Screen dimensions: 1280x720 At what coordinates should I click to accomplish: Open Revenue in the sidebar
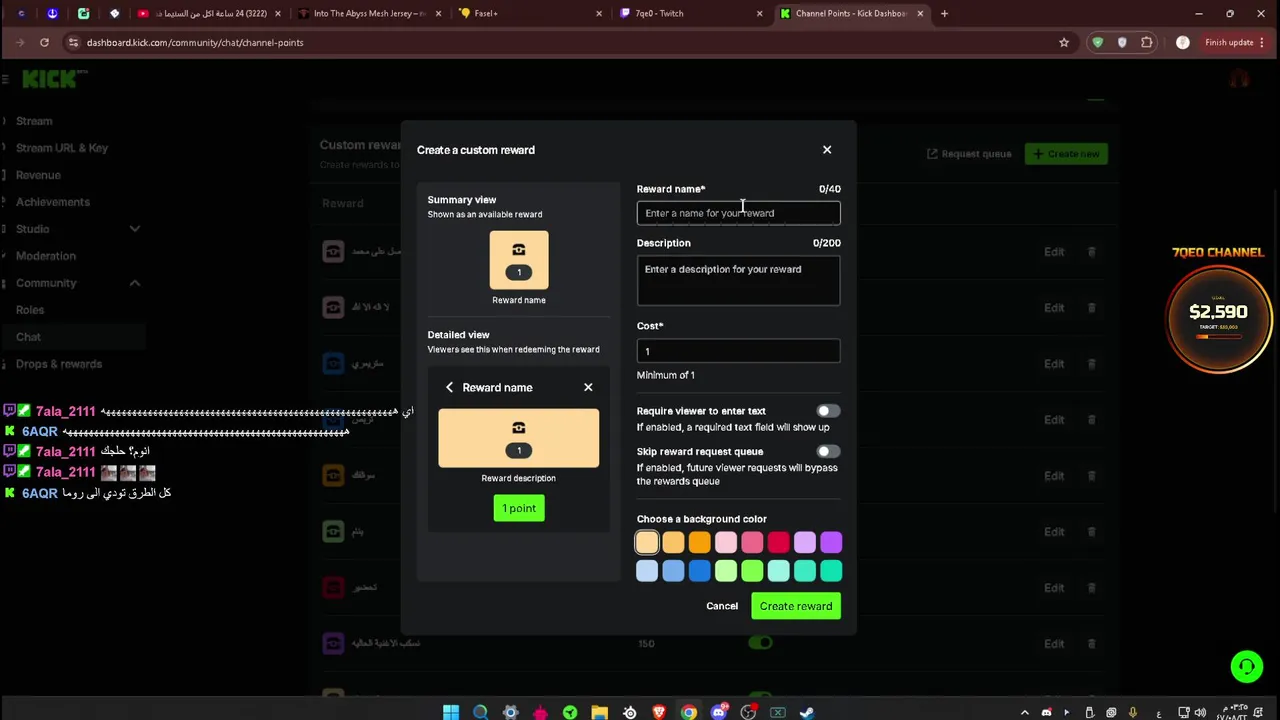pyautogui.click(x=38, y=175)
